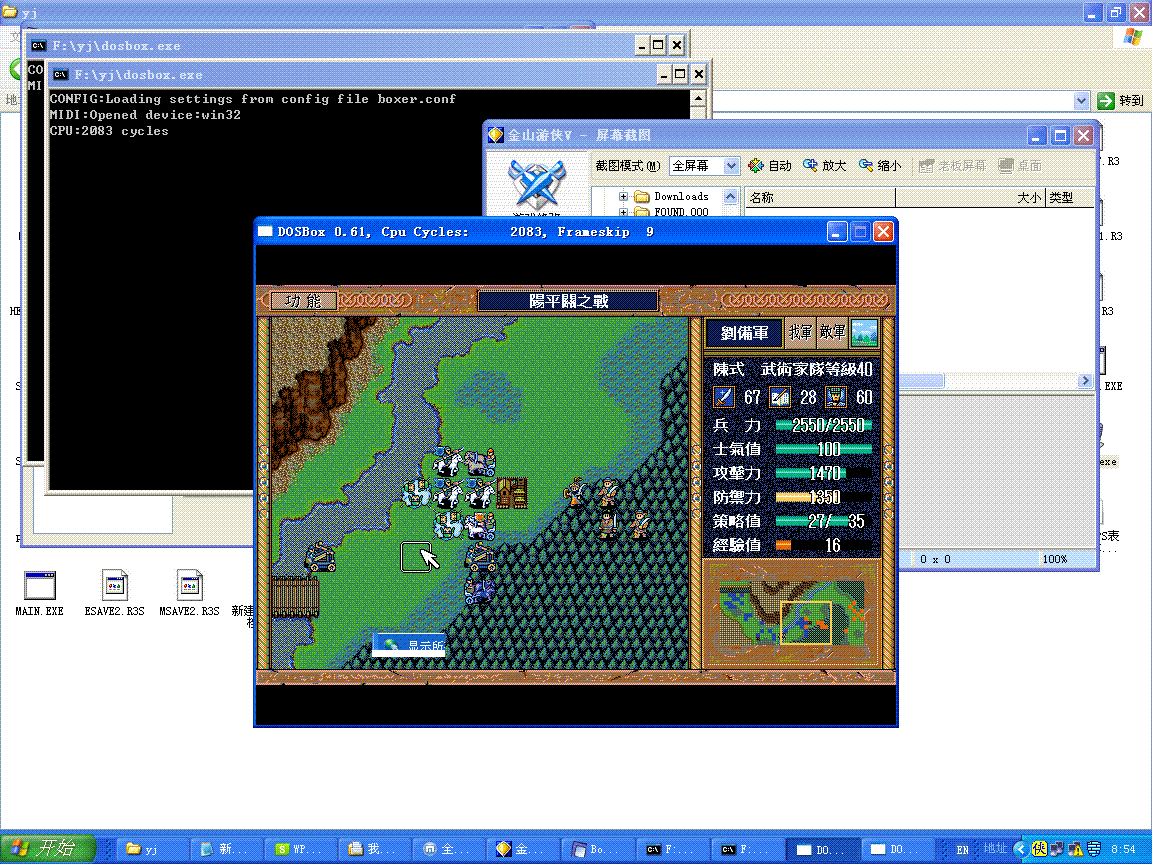1152x864 pixels.
Task: Click the EN language indicator
Action: point(962,850)
